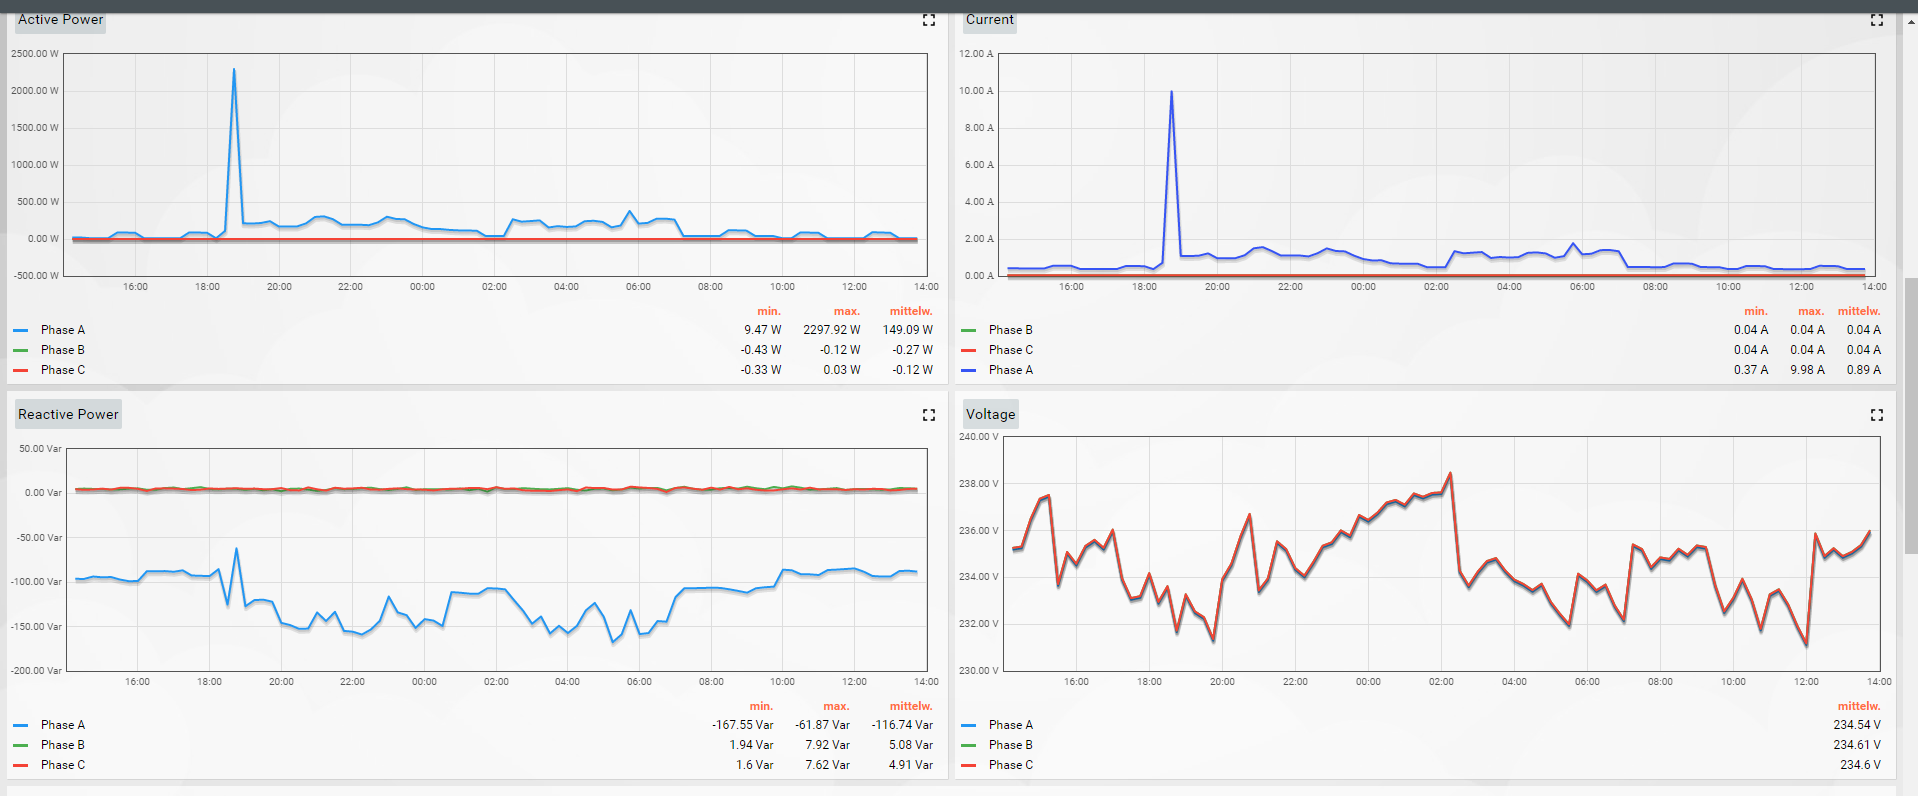
Task: Click Voltage Phase B mean 234.61 V
Action: 1857,745
